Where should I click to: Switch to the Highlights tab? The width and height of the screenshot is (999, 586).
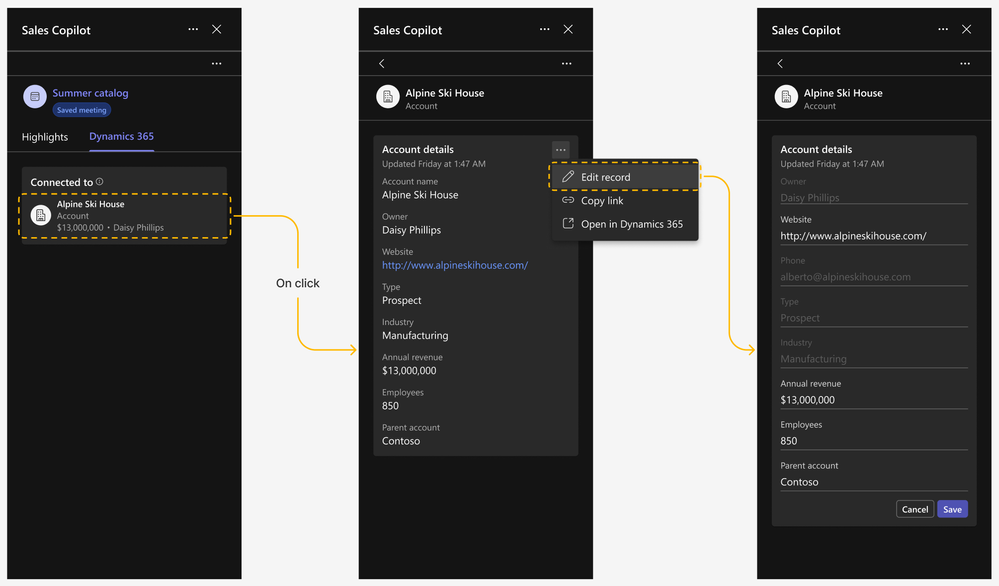click(x=45, y=137)
